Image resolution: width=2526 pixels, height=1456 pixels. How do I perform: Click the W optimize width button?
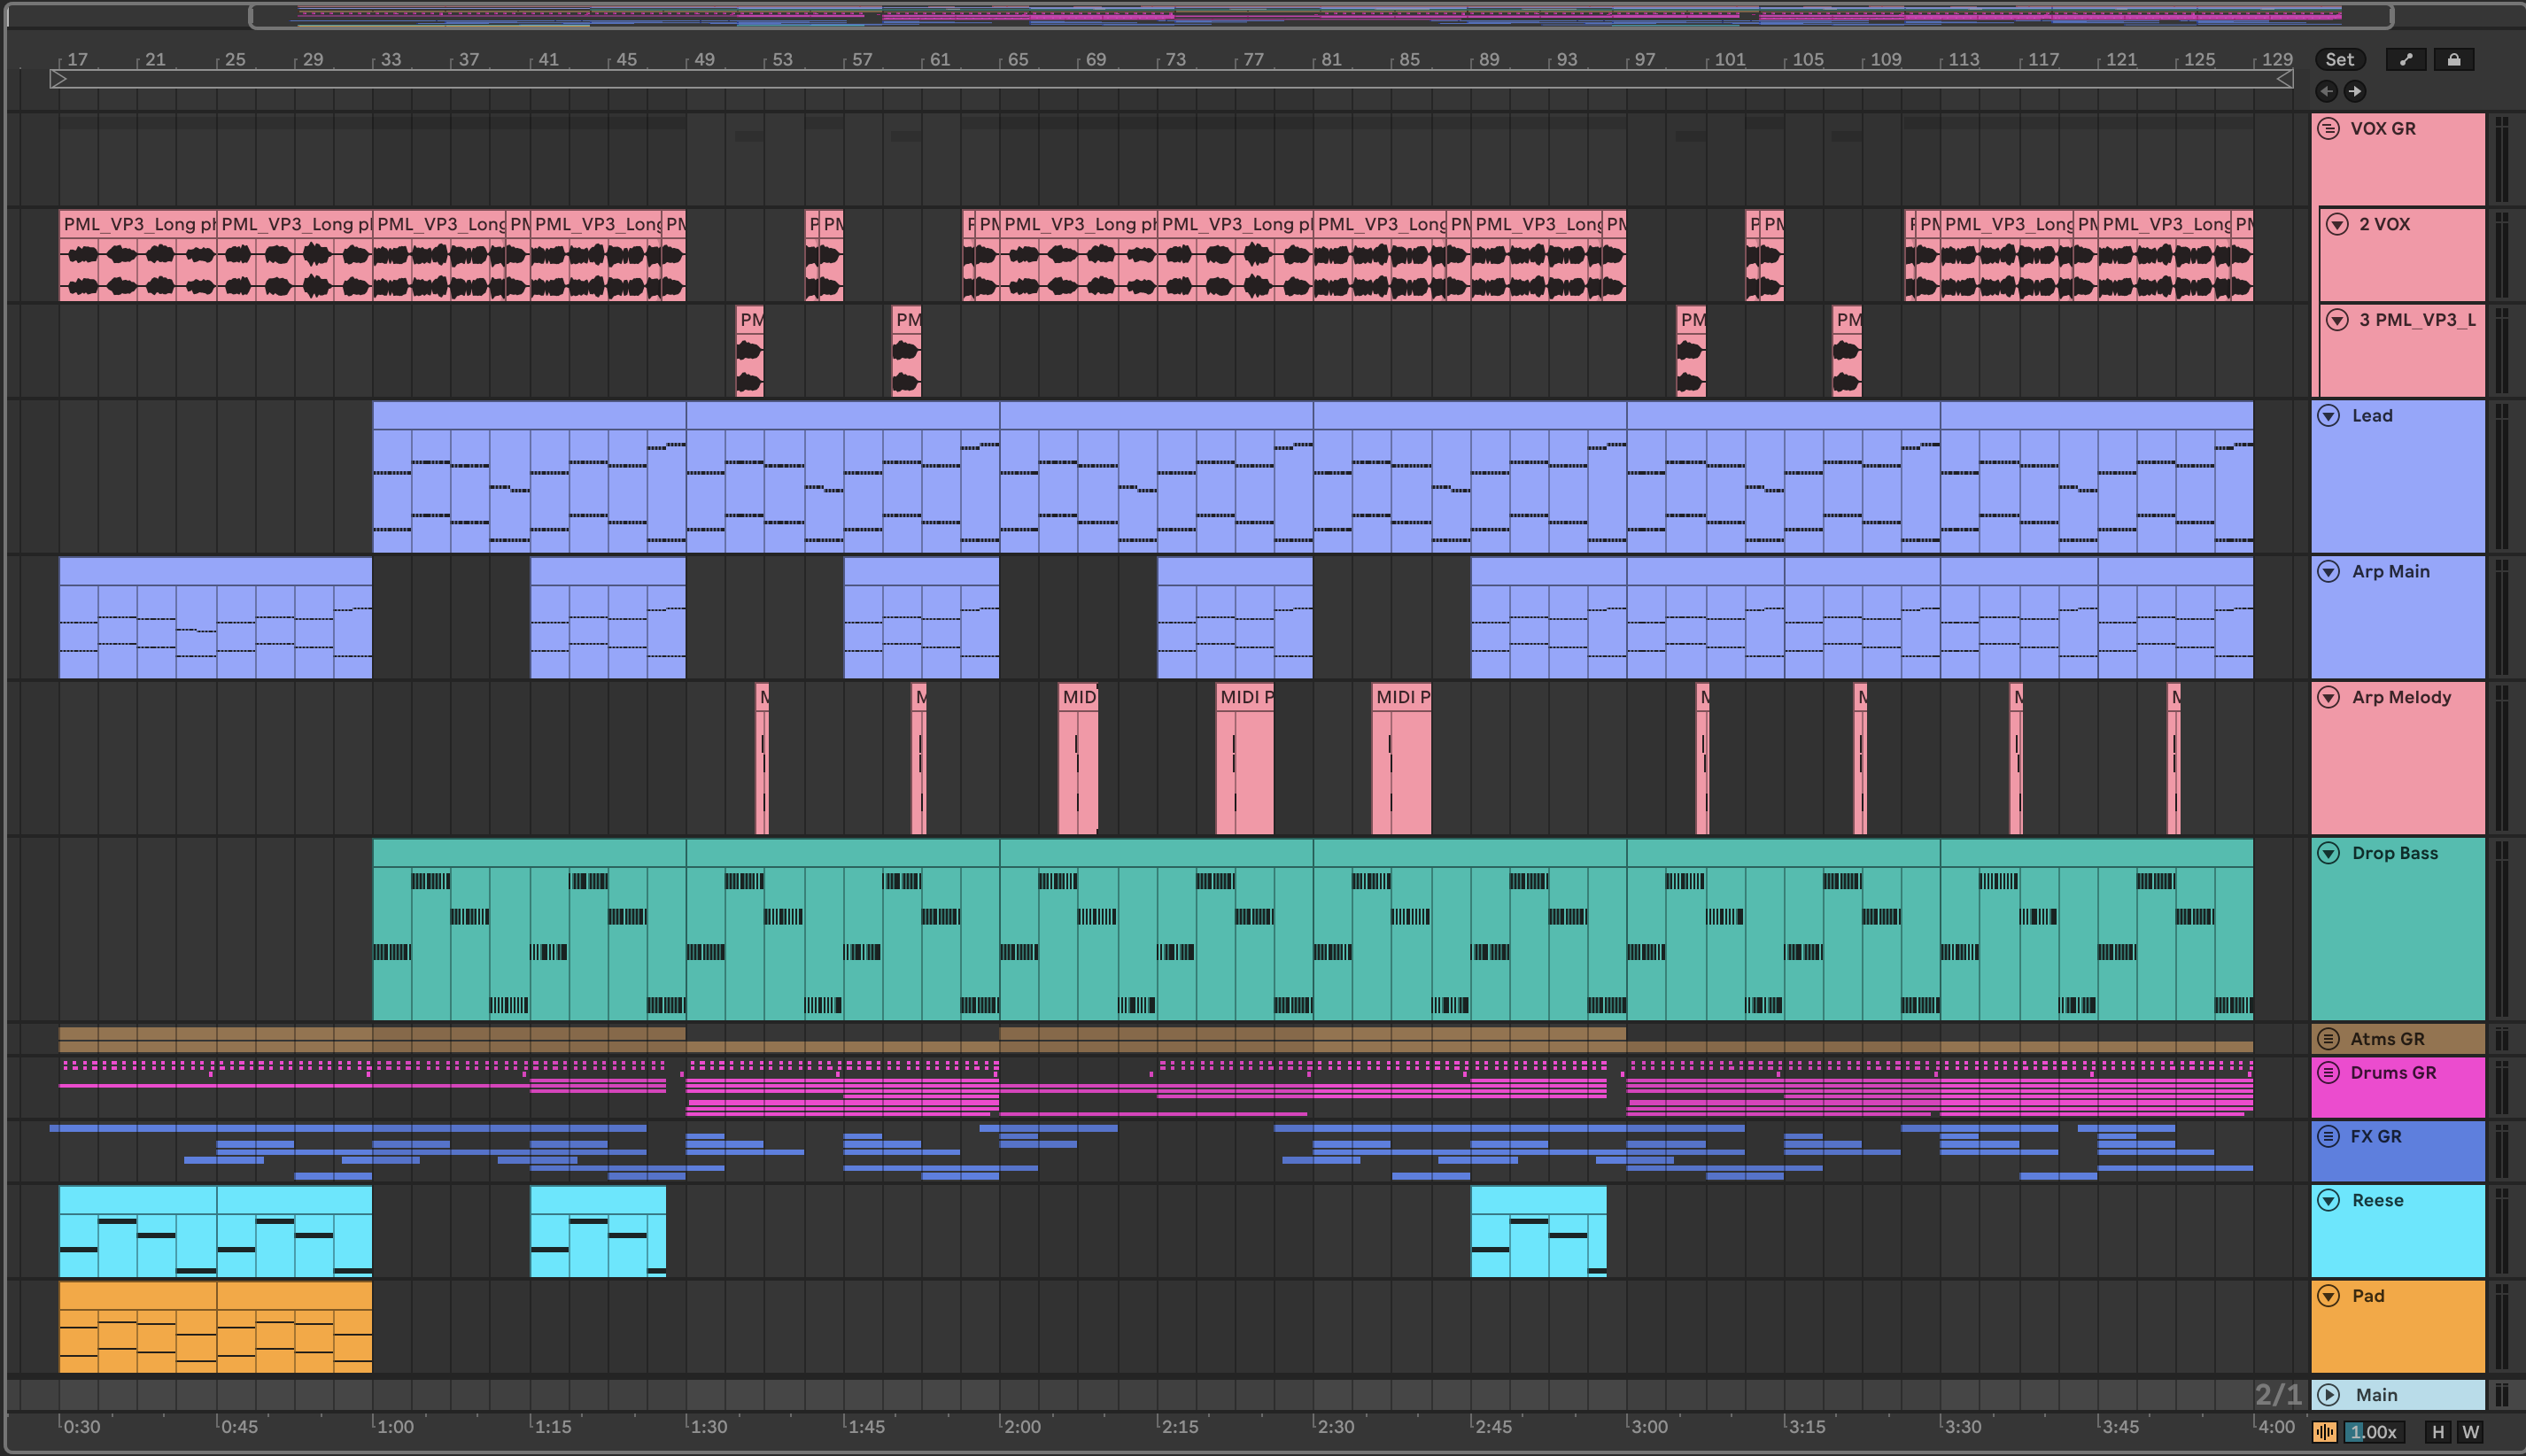coord(2470,1432)
